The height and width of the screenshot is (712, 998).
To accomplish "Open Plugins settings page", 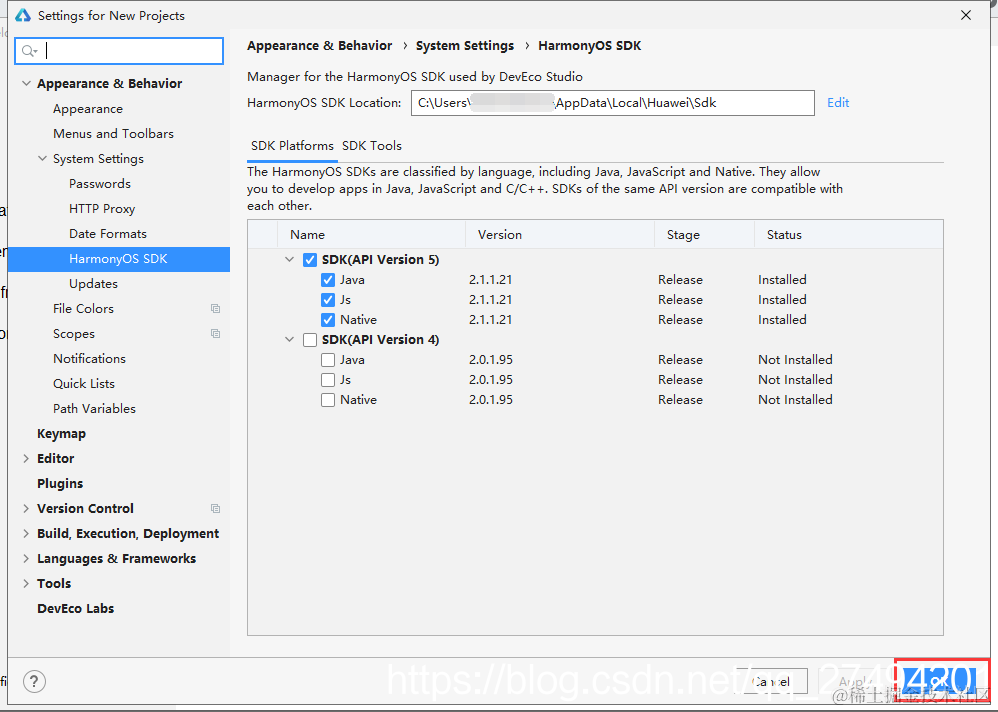I will [60, 484].
